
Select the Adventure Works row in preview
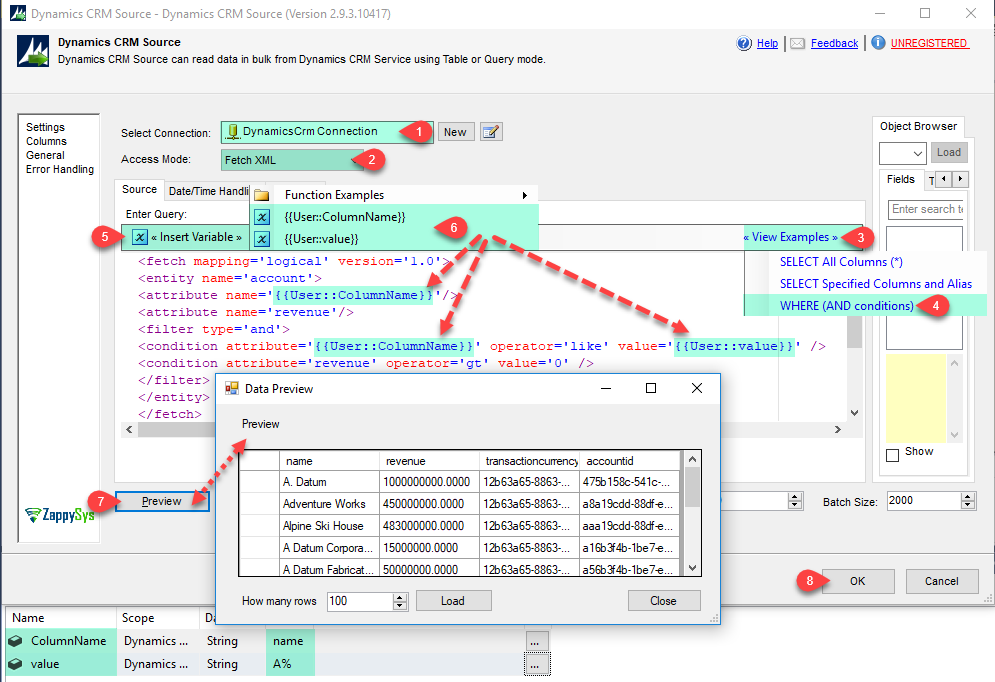click(461, 504)
